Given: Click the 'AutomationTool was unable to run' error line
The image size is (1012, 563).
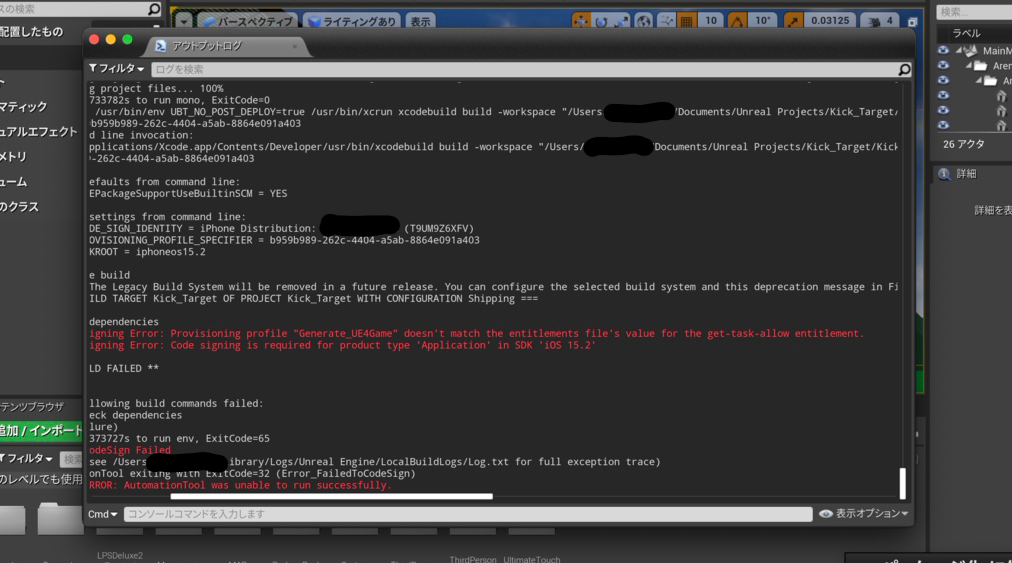Looking at the screenshot, I should click(240, 485).
